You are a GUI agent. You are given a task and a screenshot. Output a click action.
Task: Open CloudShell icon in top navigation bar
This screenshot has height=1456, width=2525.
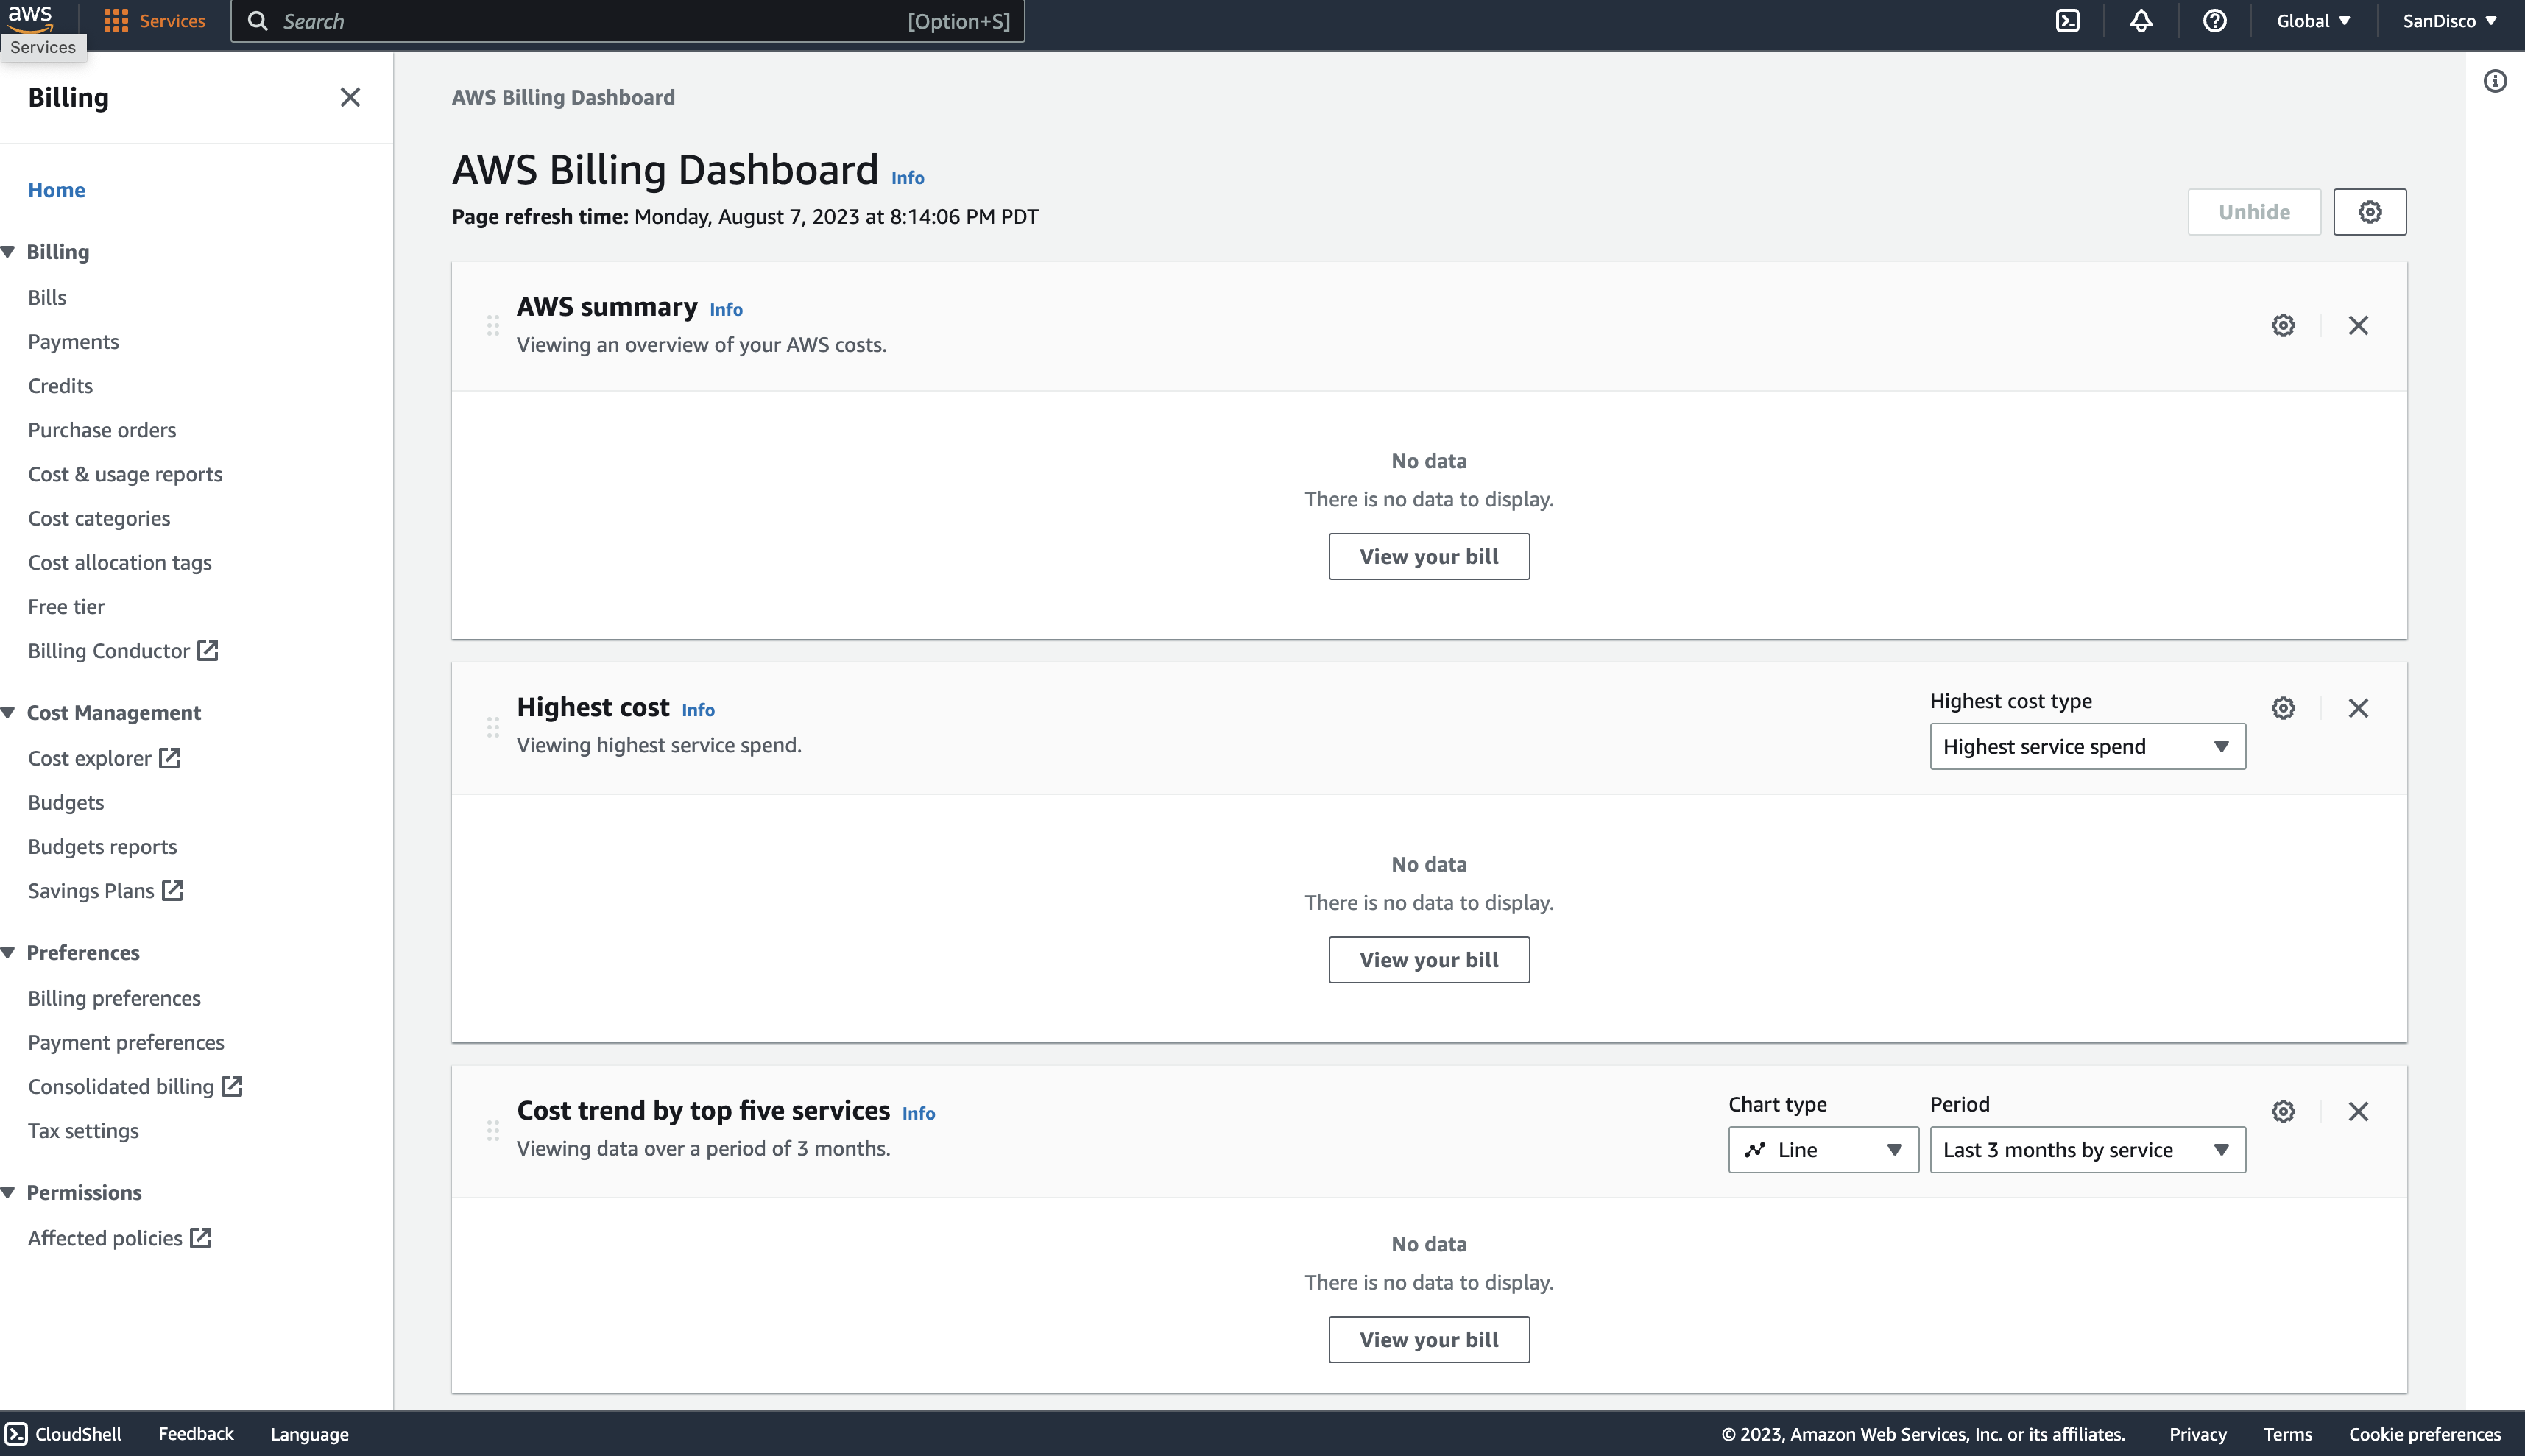[x=2067, y=21]
